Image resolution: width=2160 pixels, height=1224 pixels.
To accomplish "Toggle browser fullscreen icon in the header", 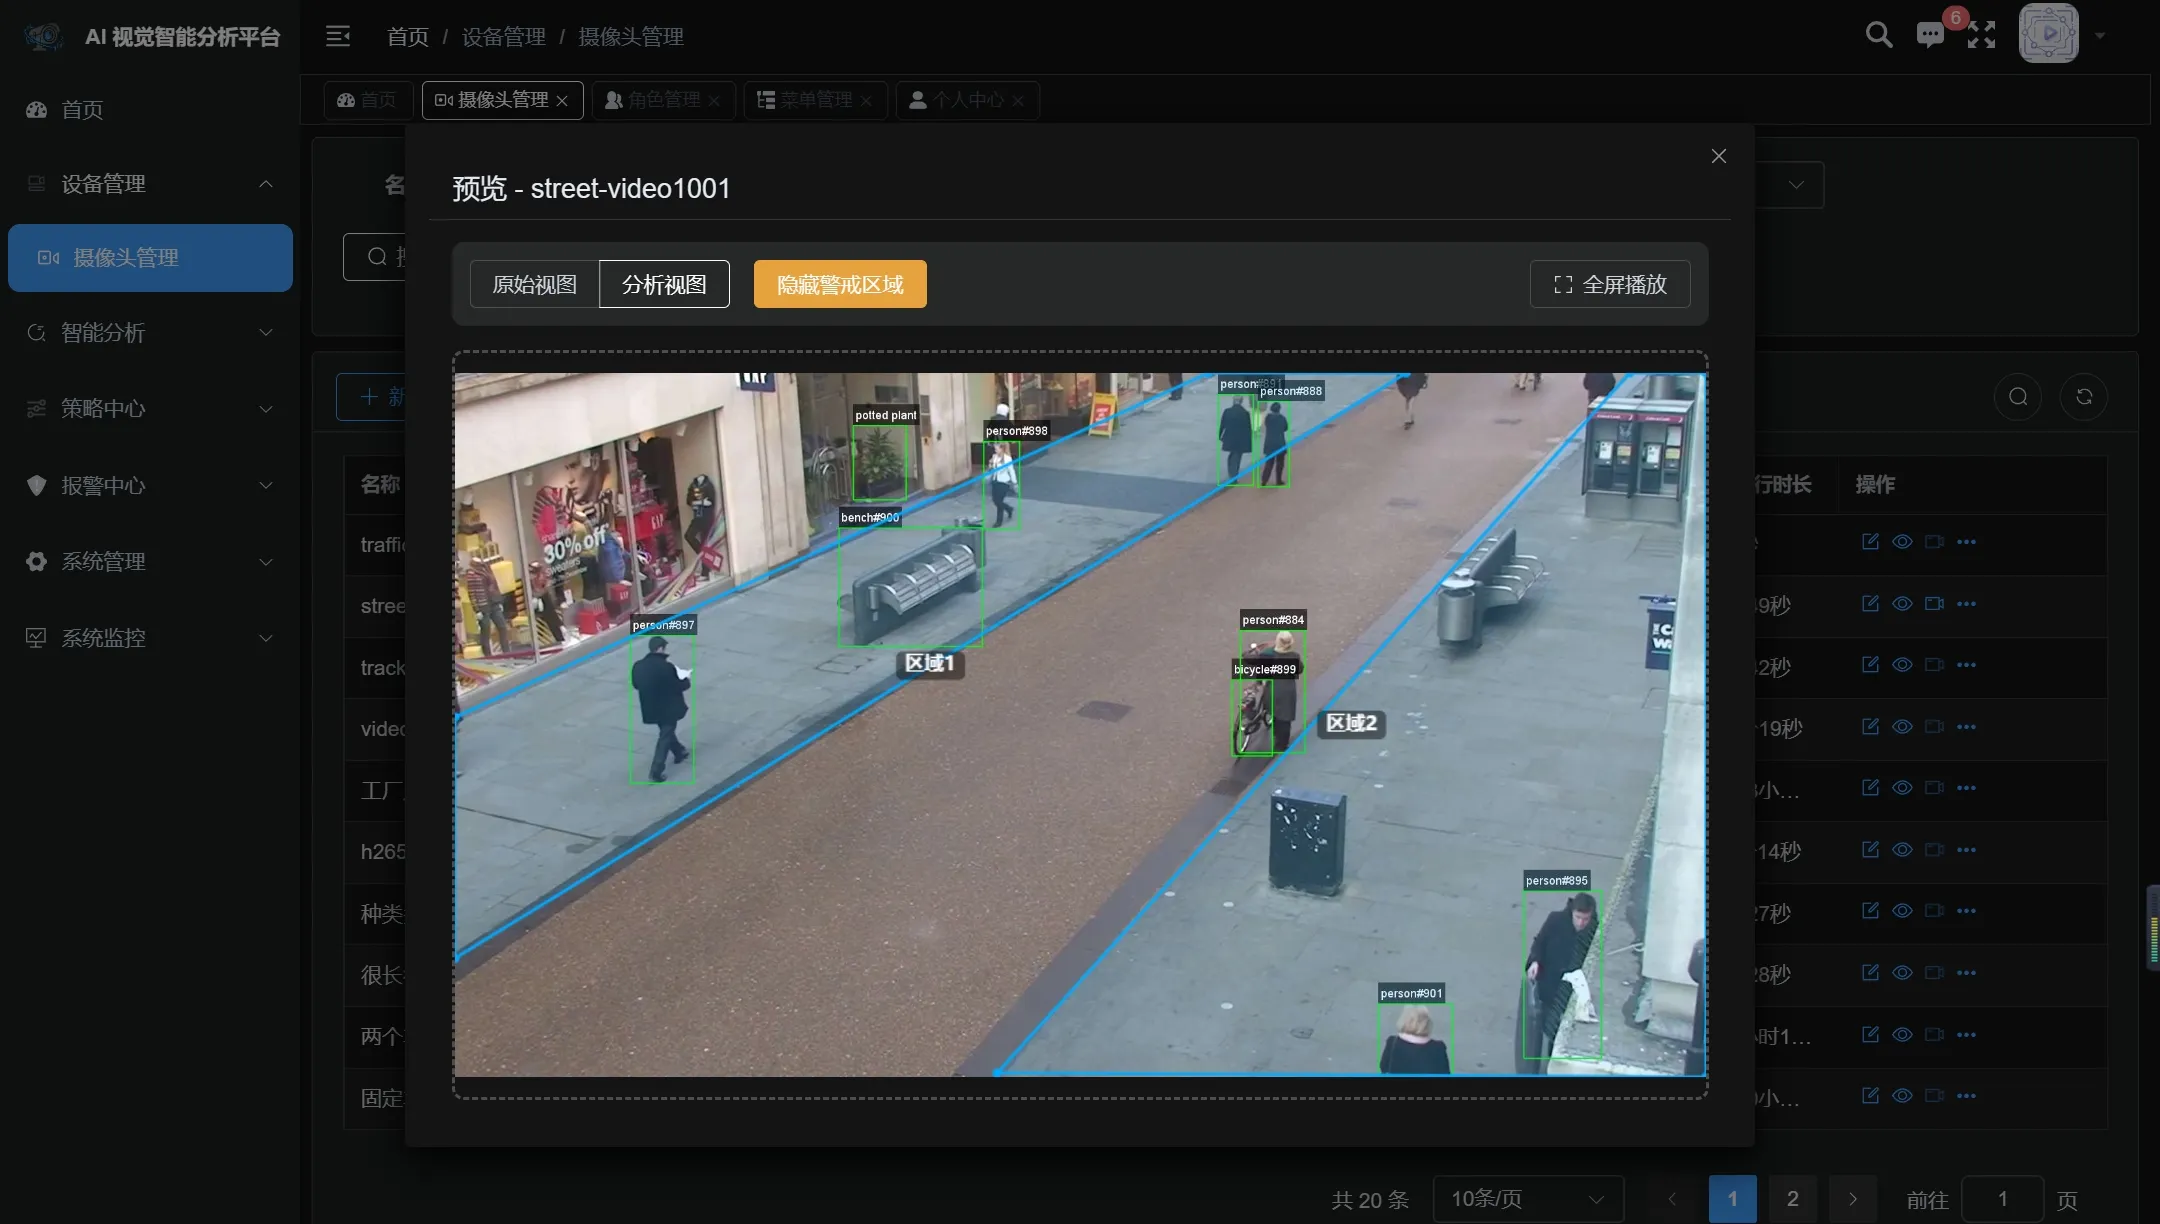I will pos(1981,35).
